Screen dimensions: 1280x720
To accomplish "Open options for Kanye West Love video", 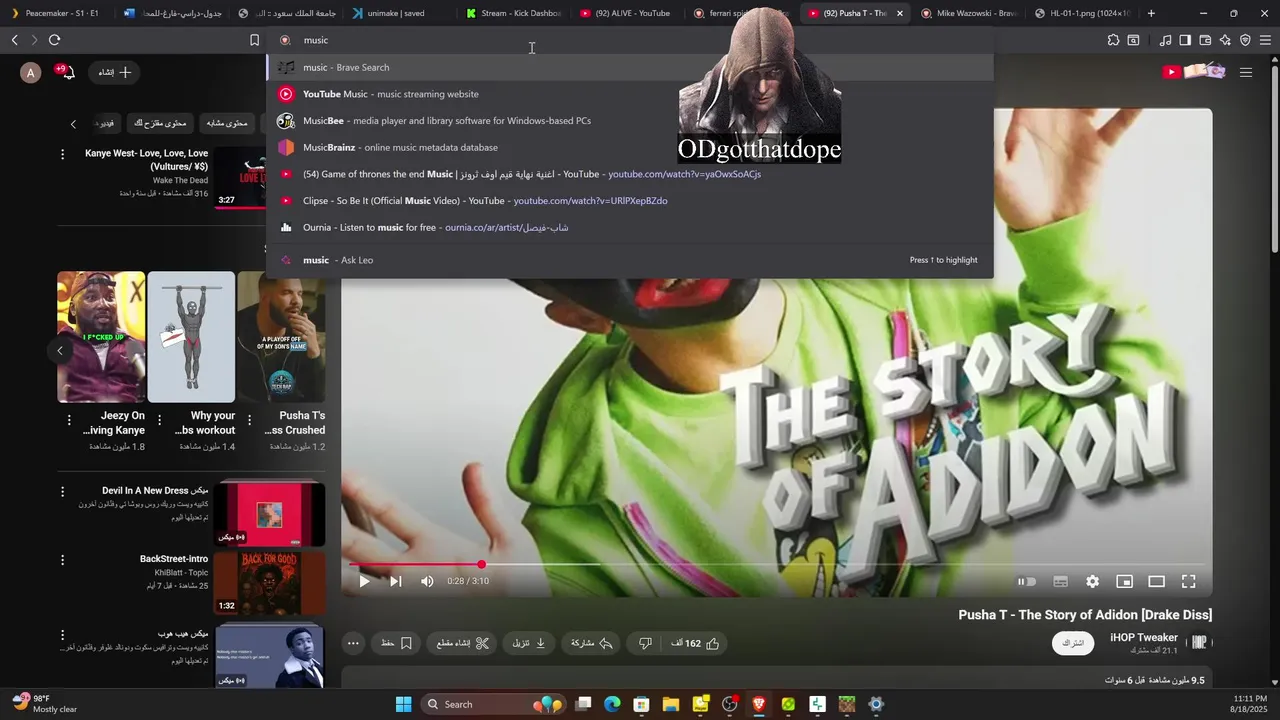I will [62, 154].
